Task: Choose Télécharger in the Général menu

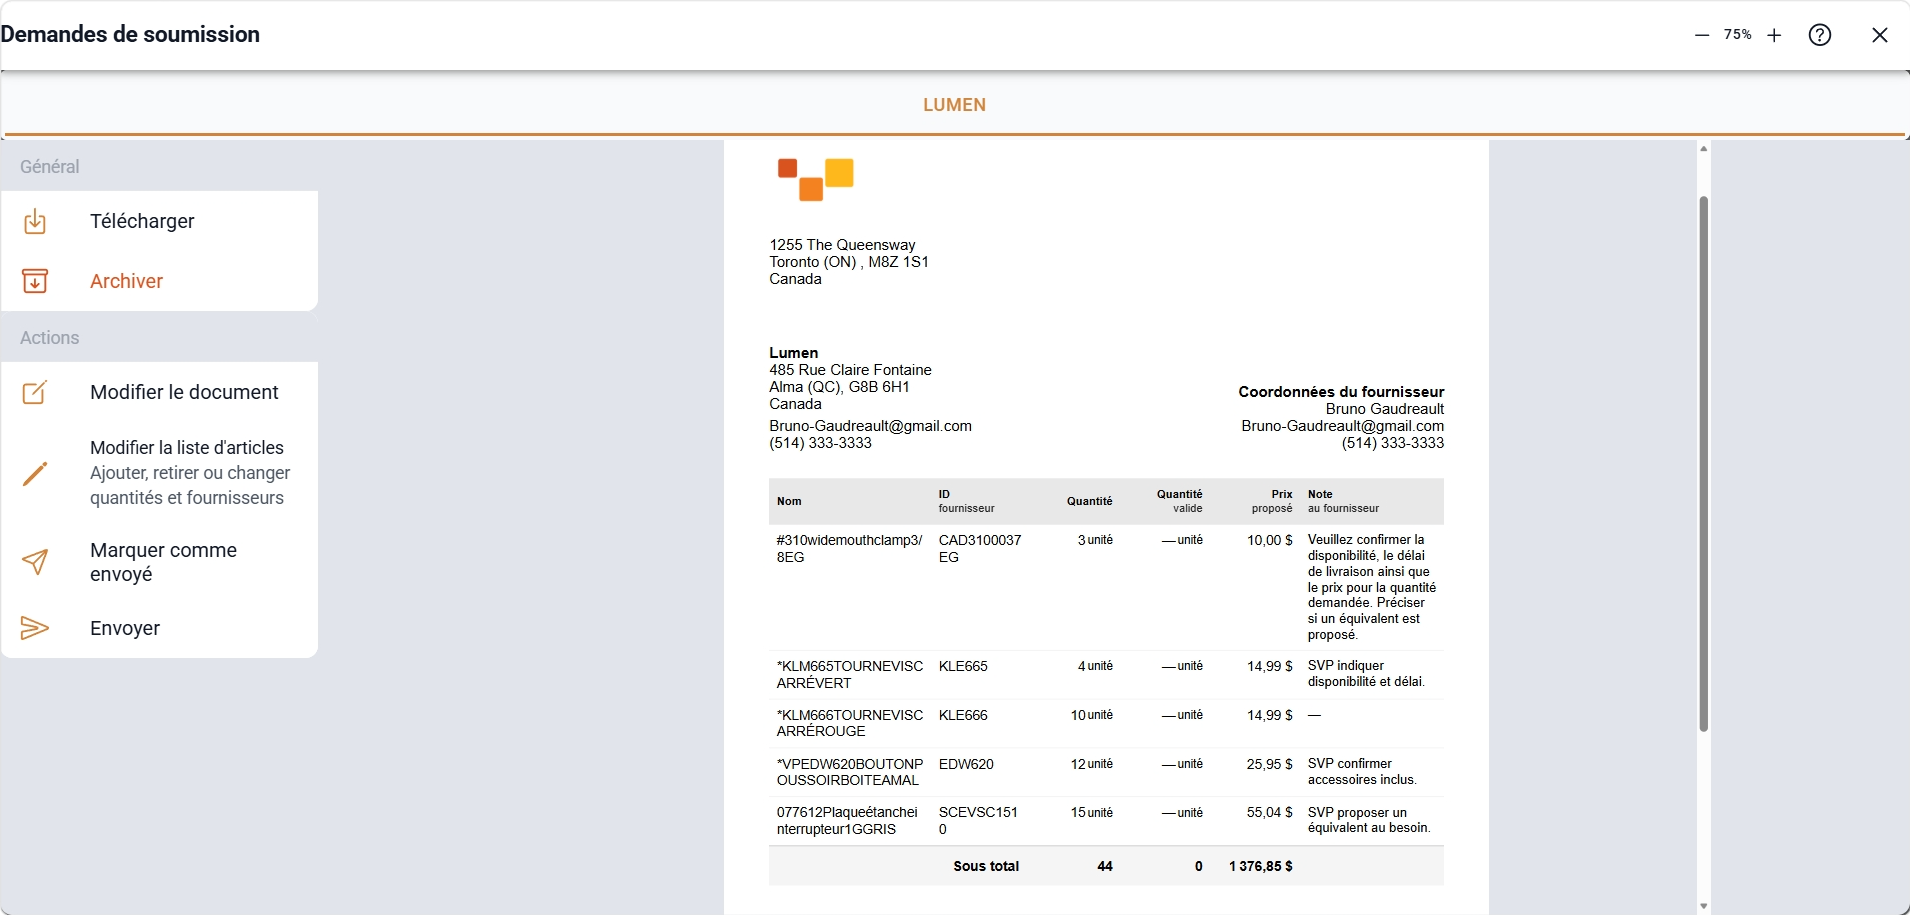Action: tap(142, 221)
